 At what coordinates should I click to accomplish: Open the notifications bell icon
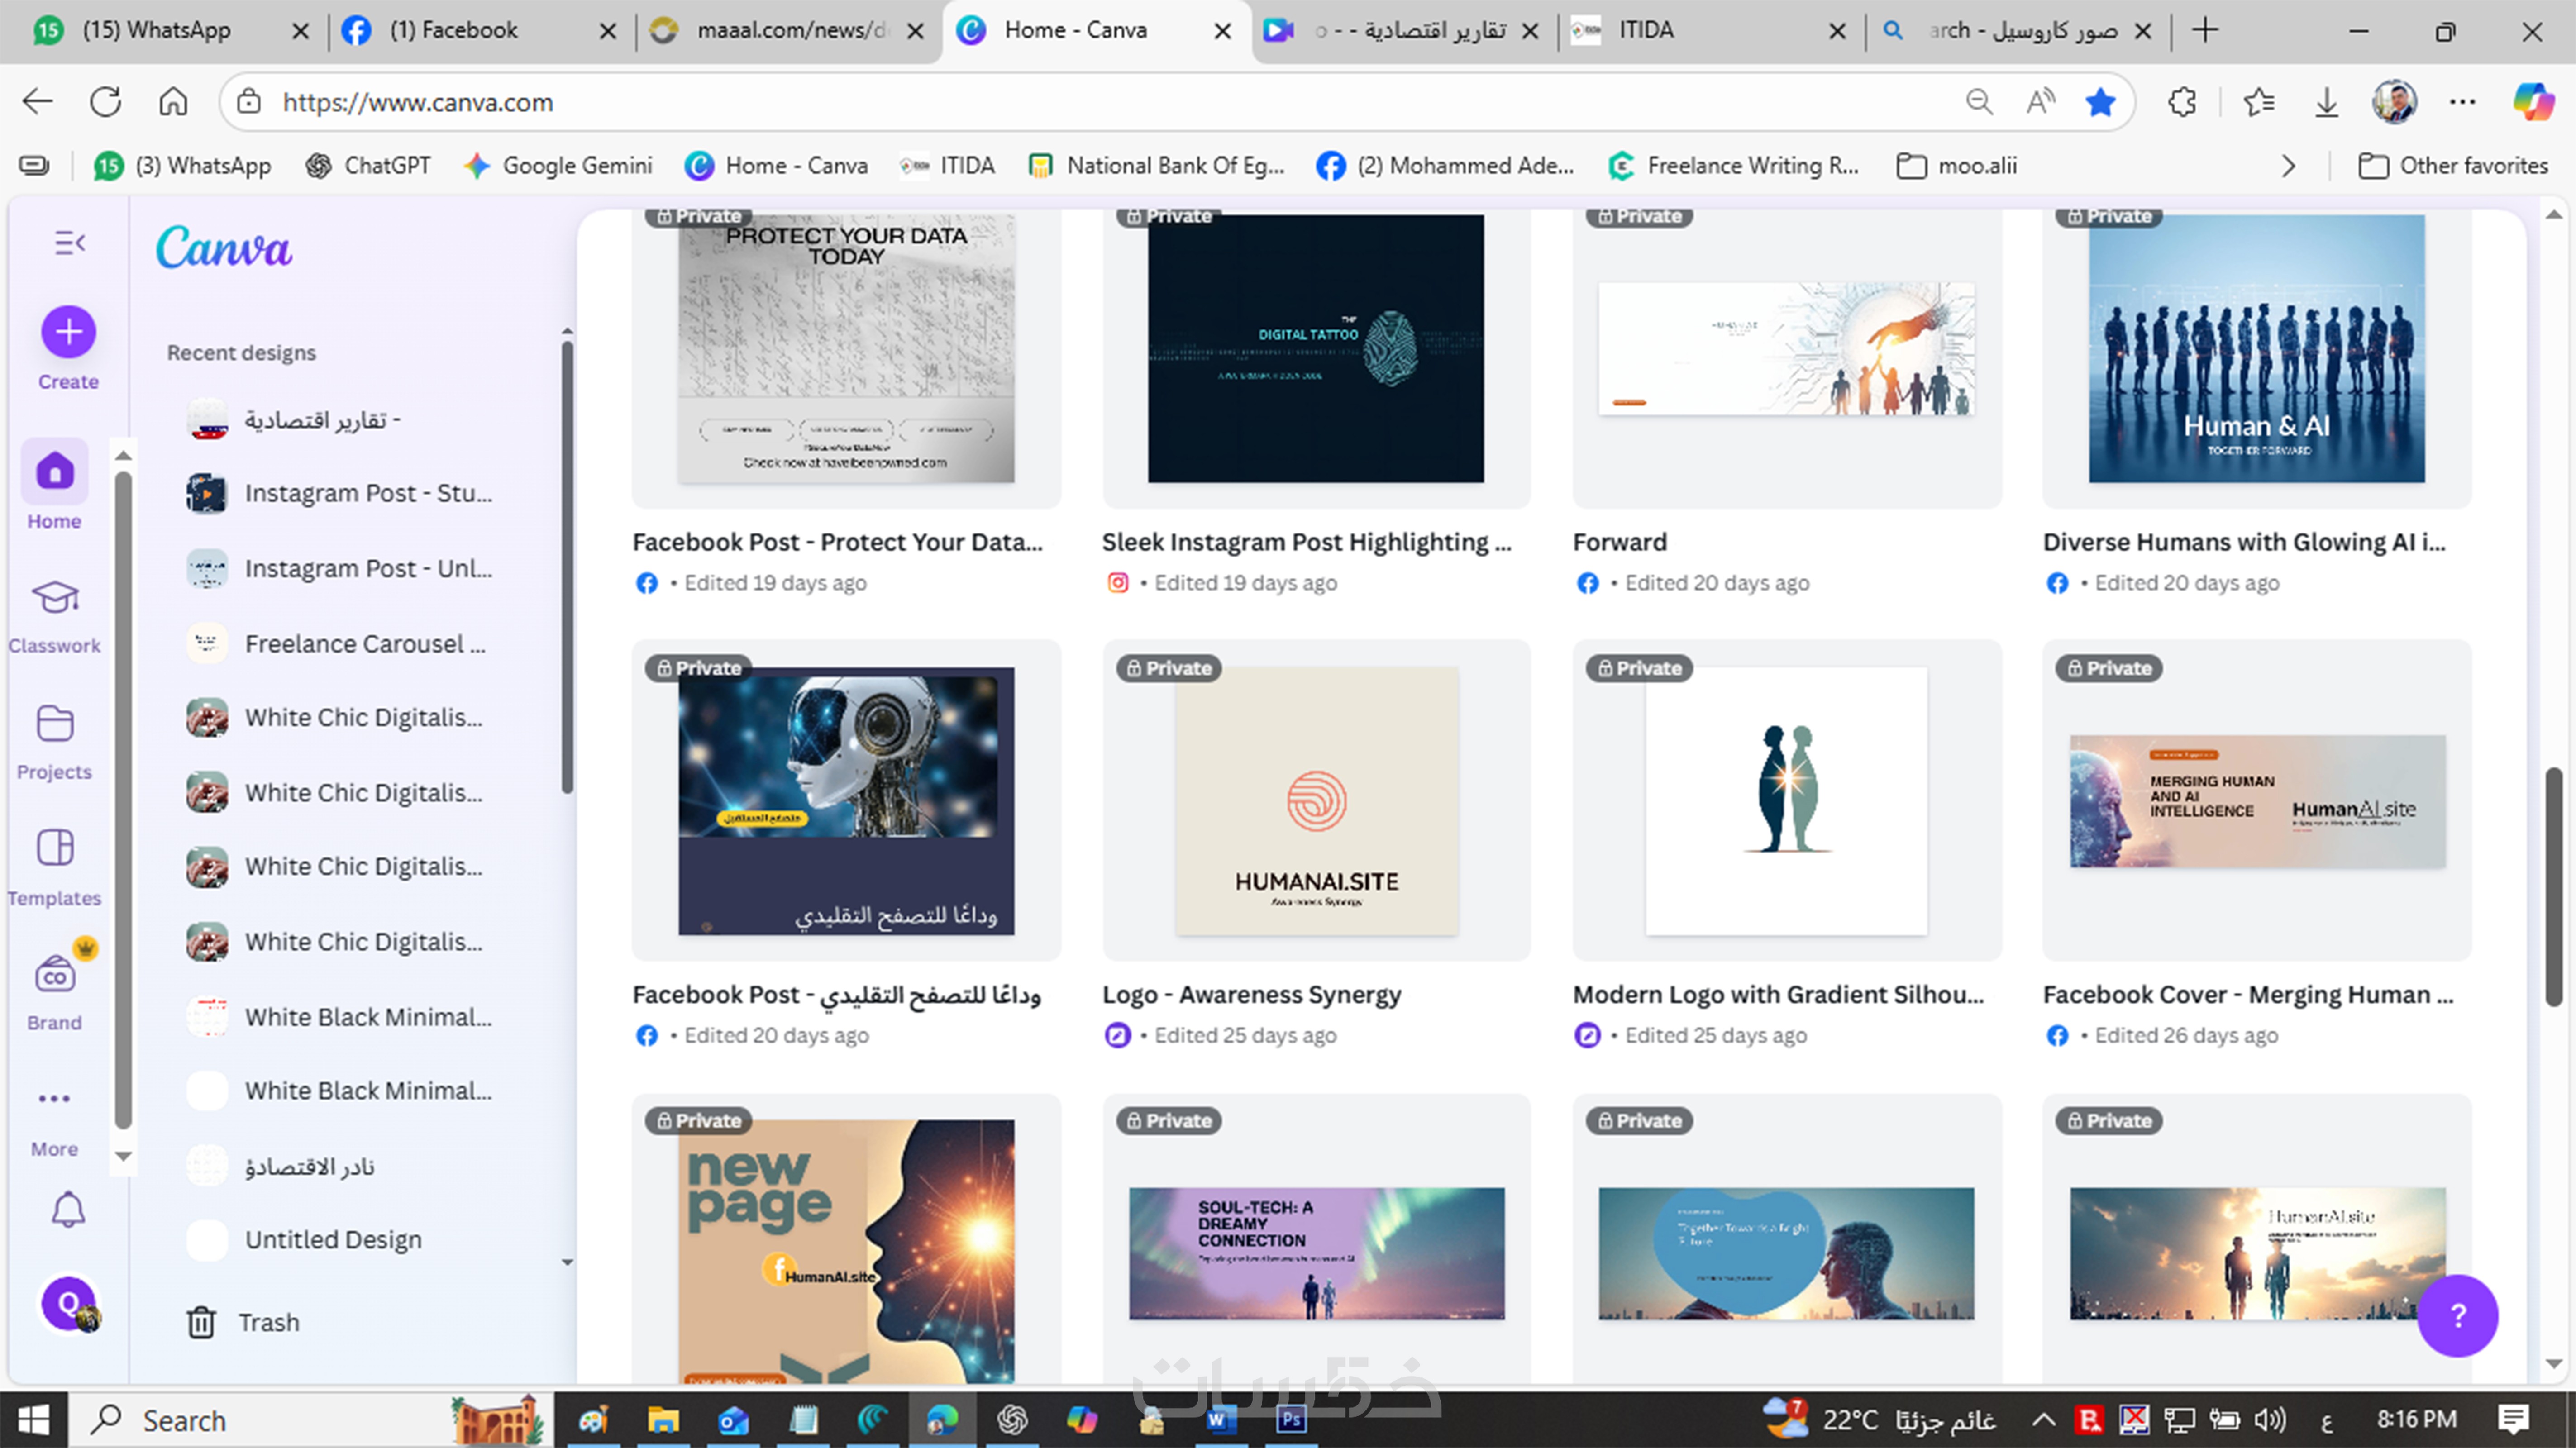click(x=68, y=1211)
